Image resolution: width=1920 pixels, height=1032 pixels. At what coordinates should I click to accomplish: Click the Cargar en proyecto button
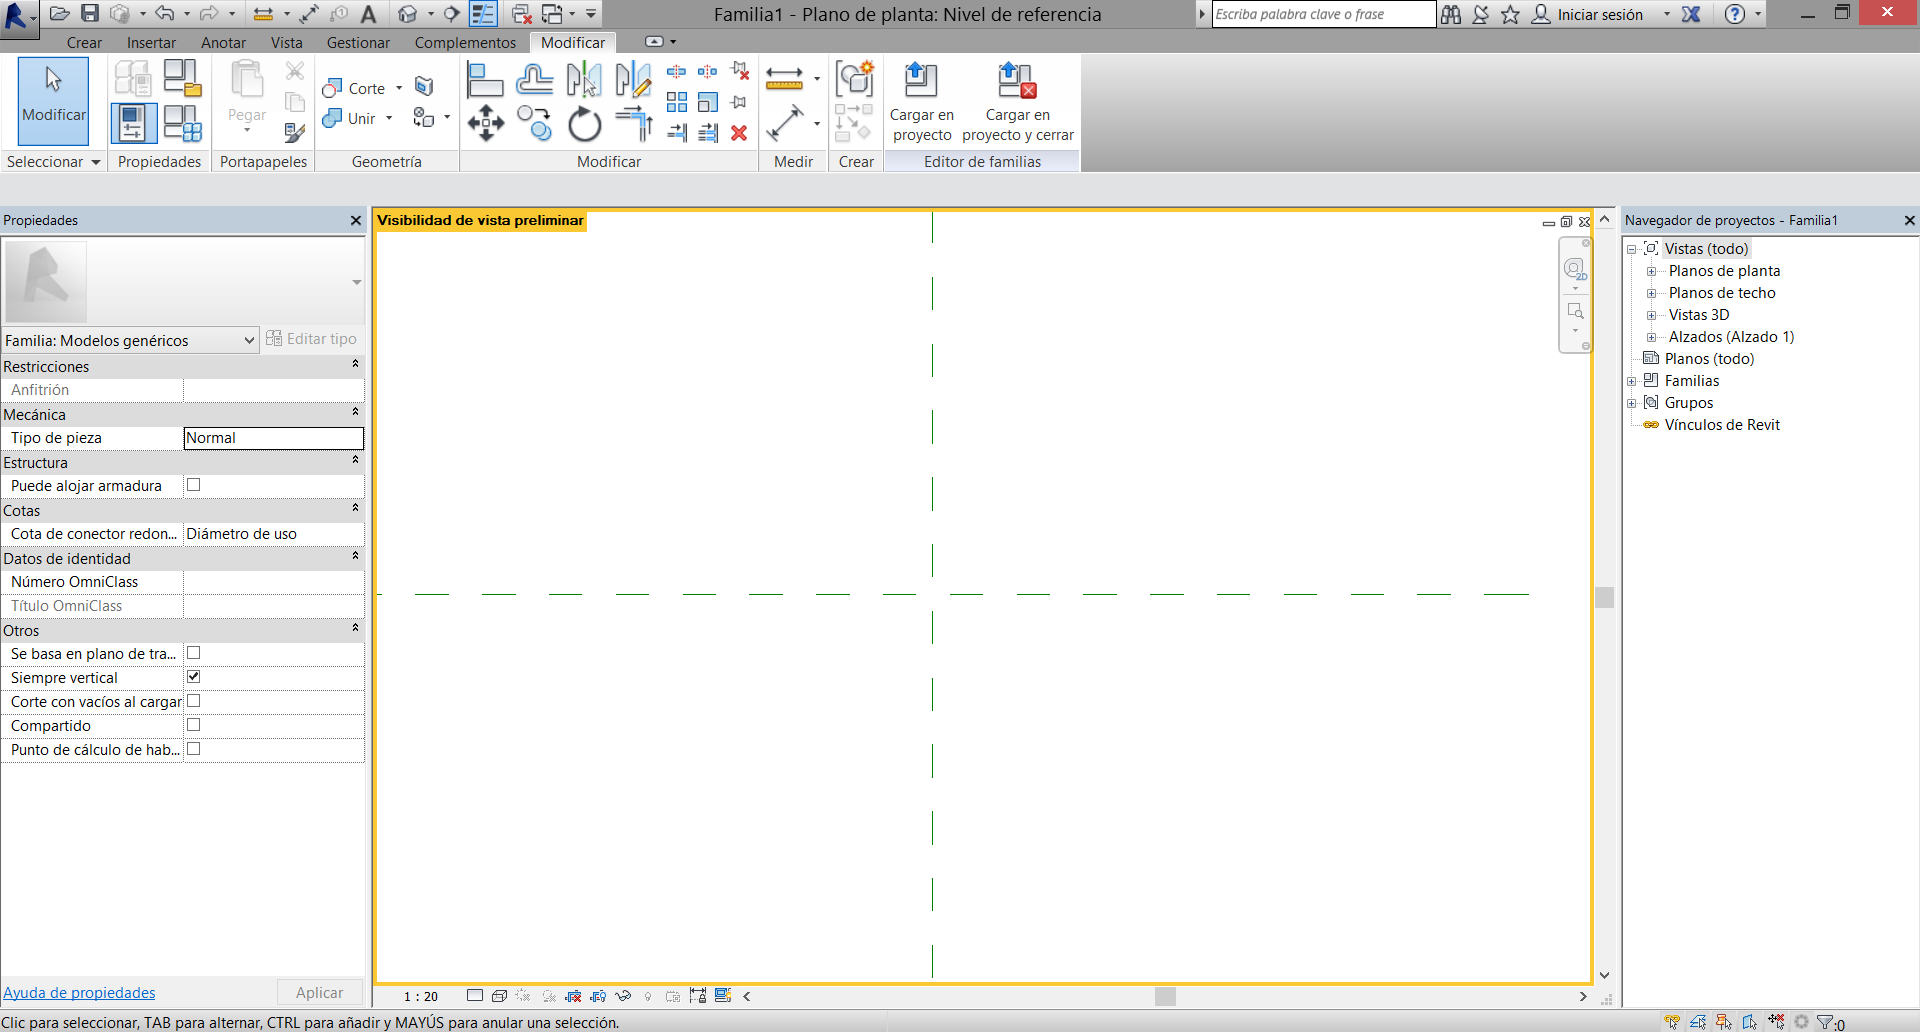920,100
